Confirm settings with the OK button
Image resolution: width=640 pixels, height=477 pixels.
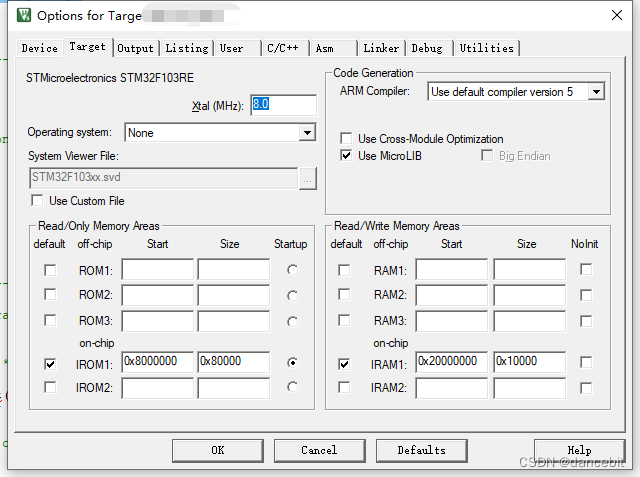point(218,450)
